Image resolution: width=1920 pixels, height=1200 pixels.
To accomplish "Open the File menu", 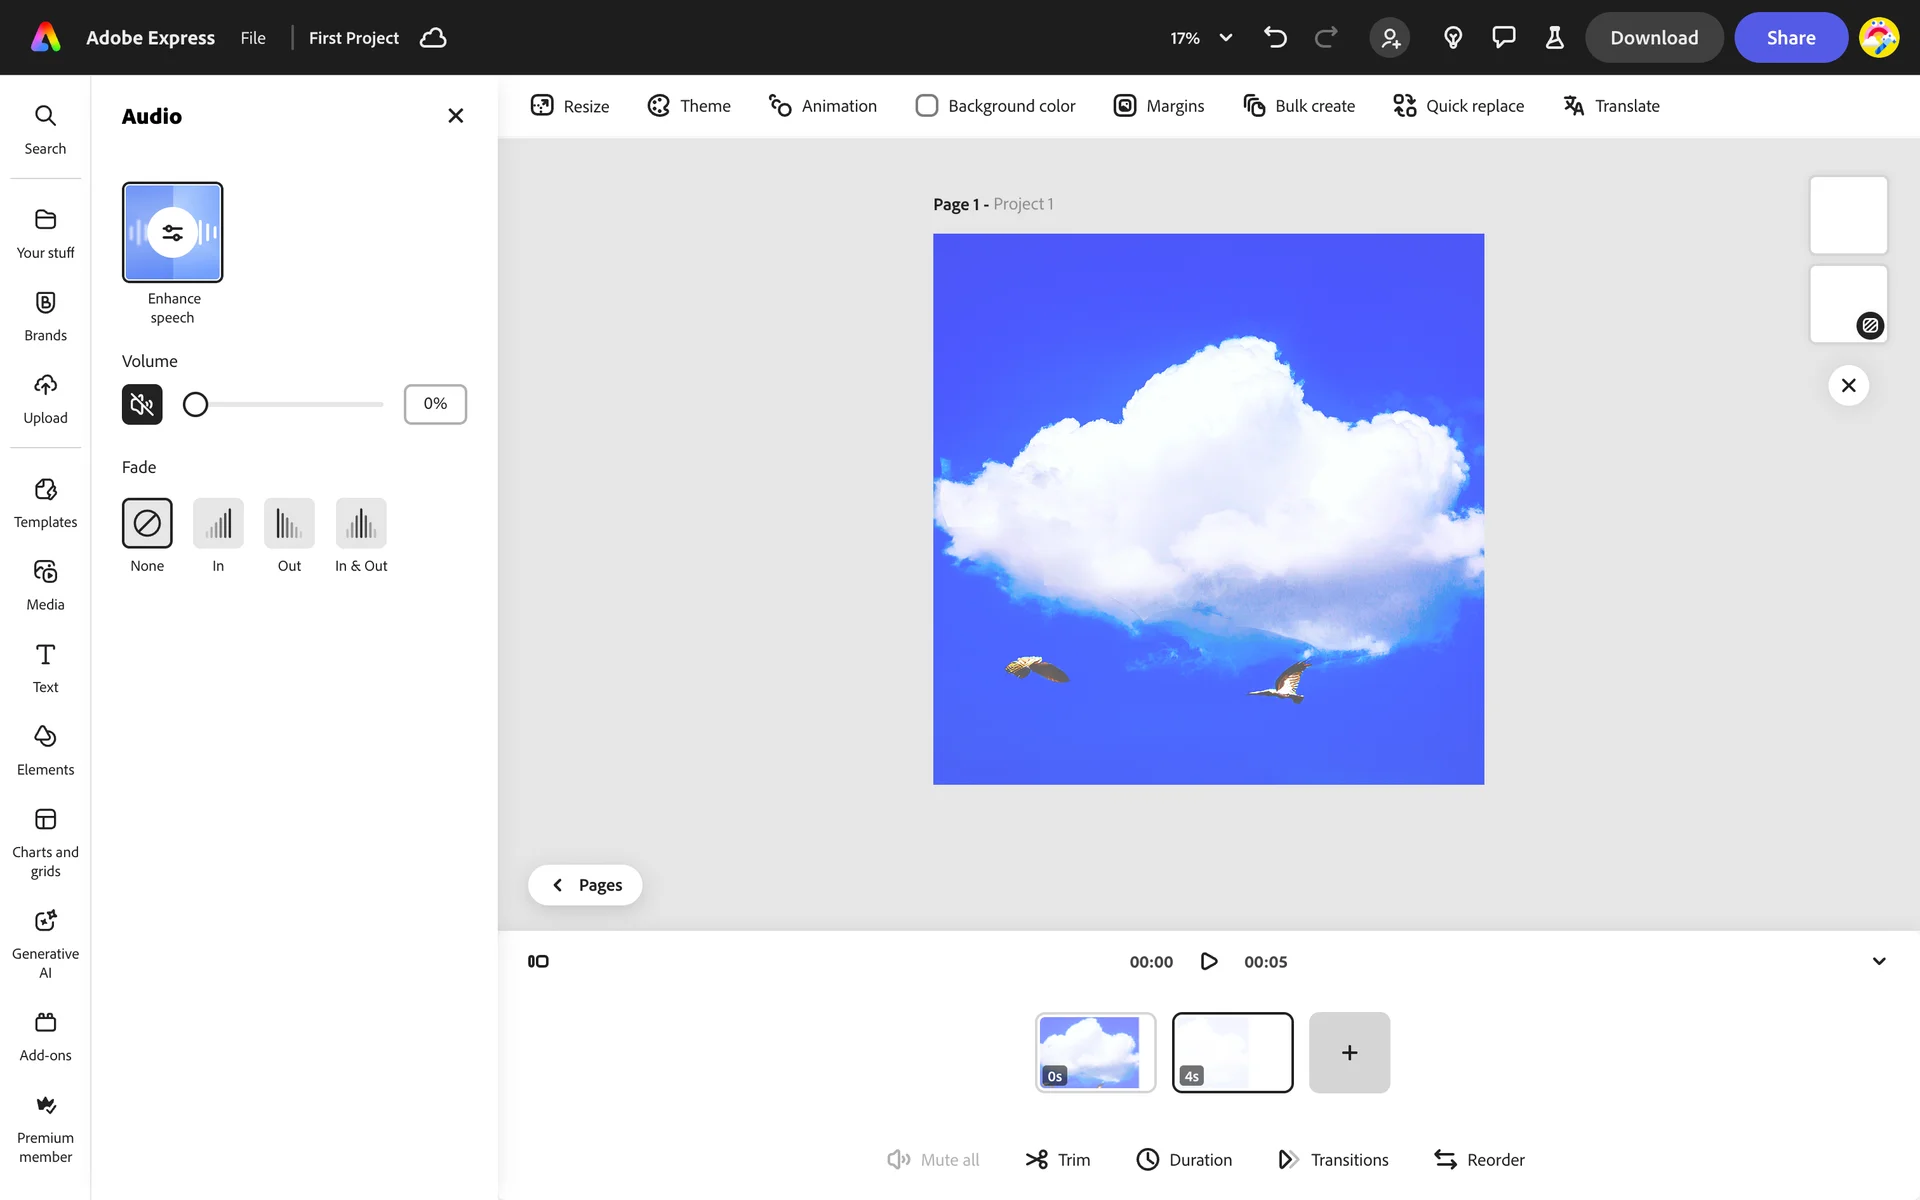I will [253, 38].
